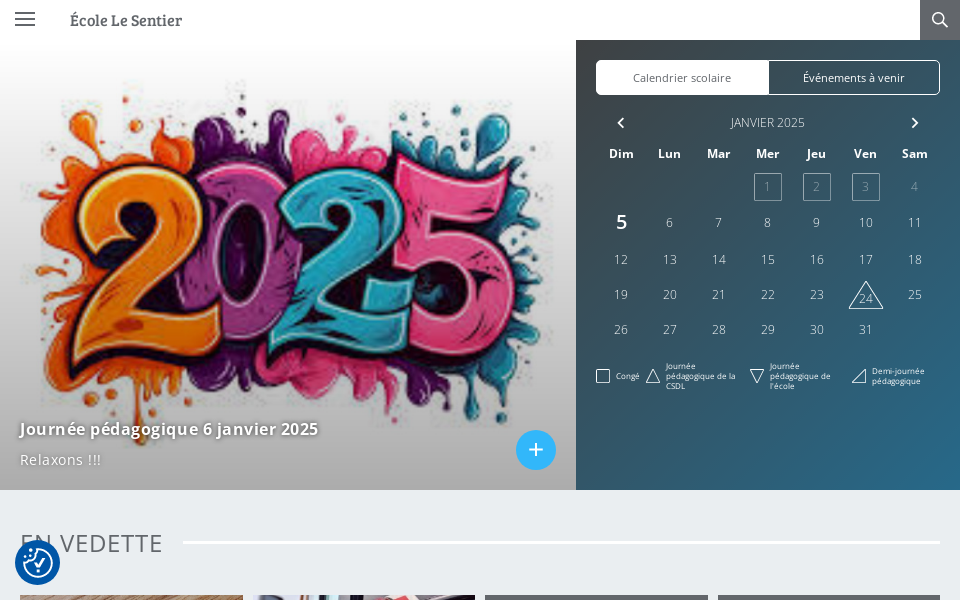Select today's date, January 5
960x600 pixels.
(x=621, y=222)
